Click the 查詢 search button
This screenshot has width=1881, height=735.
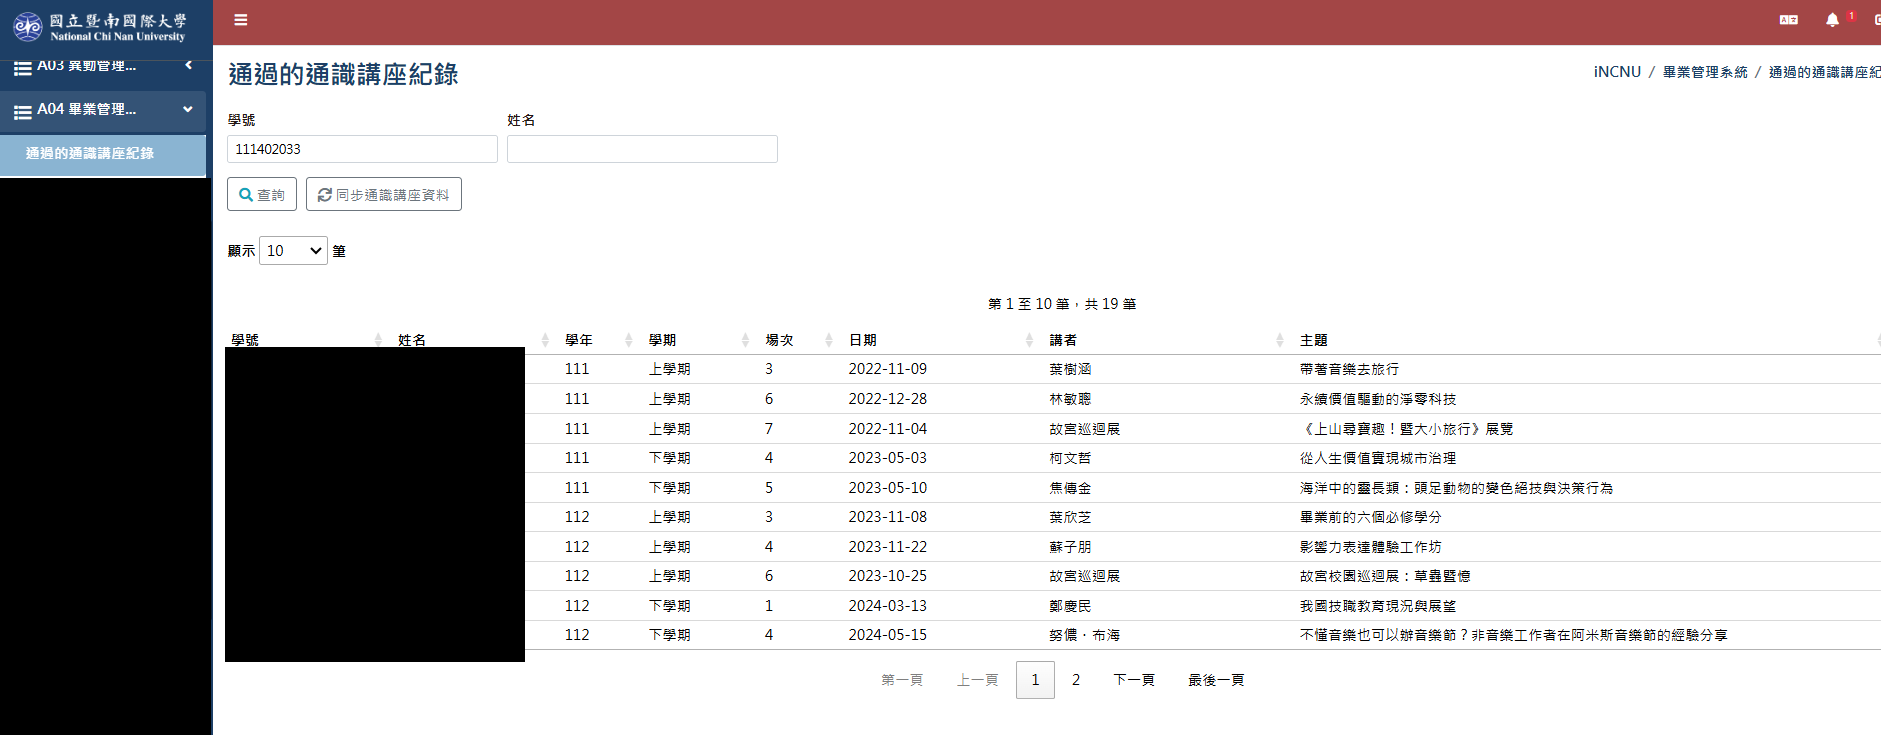click(x=262, y=195)
